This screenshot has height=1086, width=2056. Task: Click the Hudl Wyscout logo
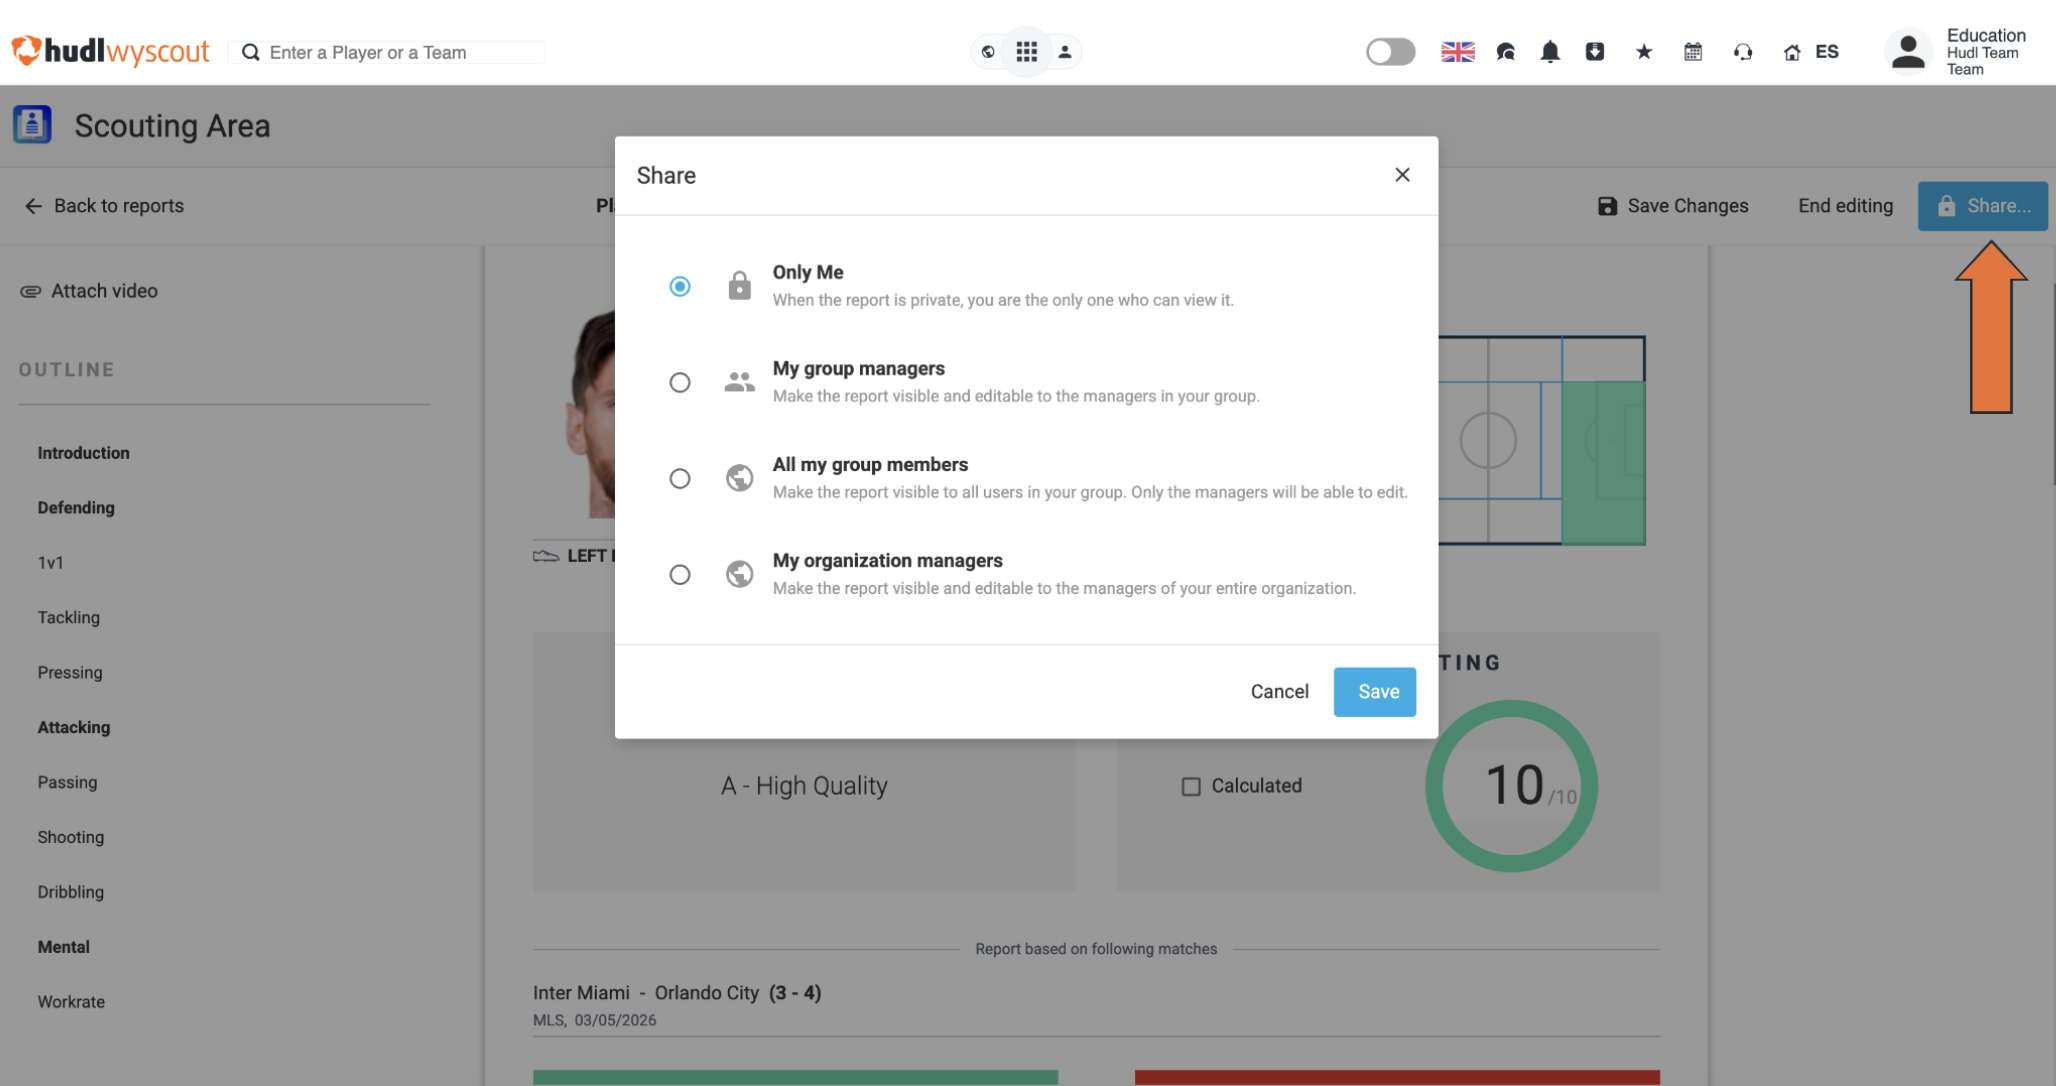pos(110,51)
